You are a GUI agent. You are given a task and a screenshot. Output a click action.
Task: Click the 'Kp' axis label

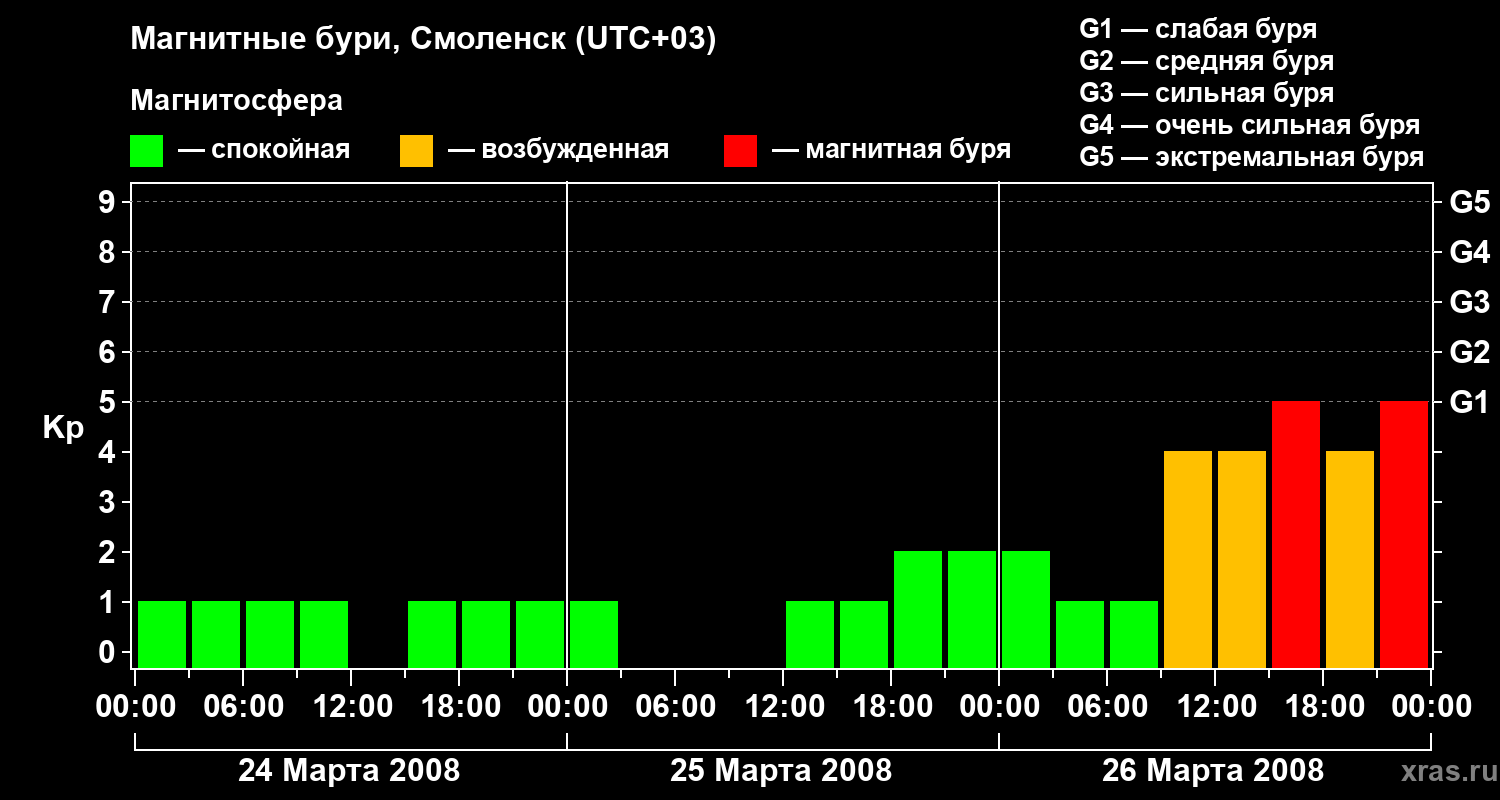click(x=63, y=427)
